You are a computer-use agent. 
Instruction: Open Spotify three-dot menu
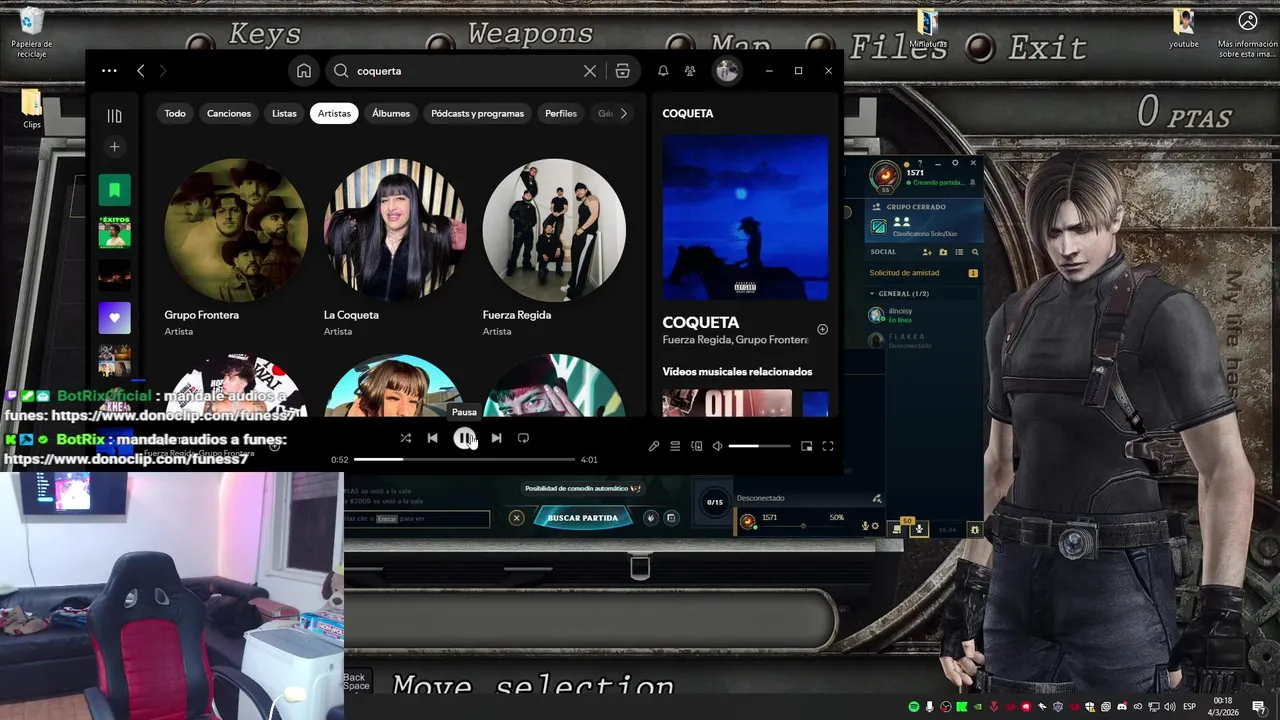(109, 71)
